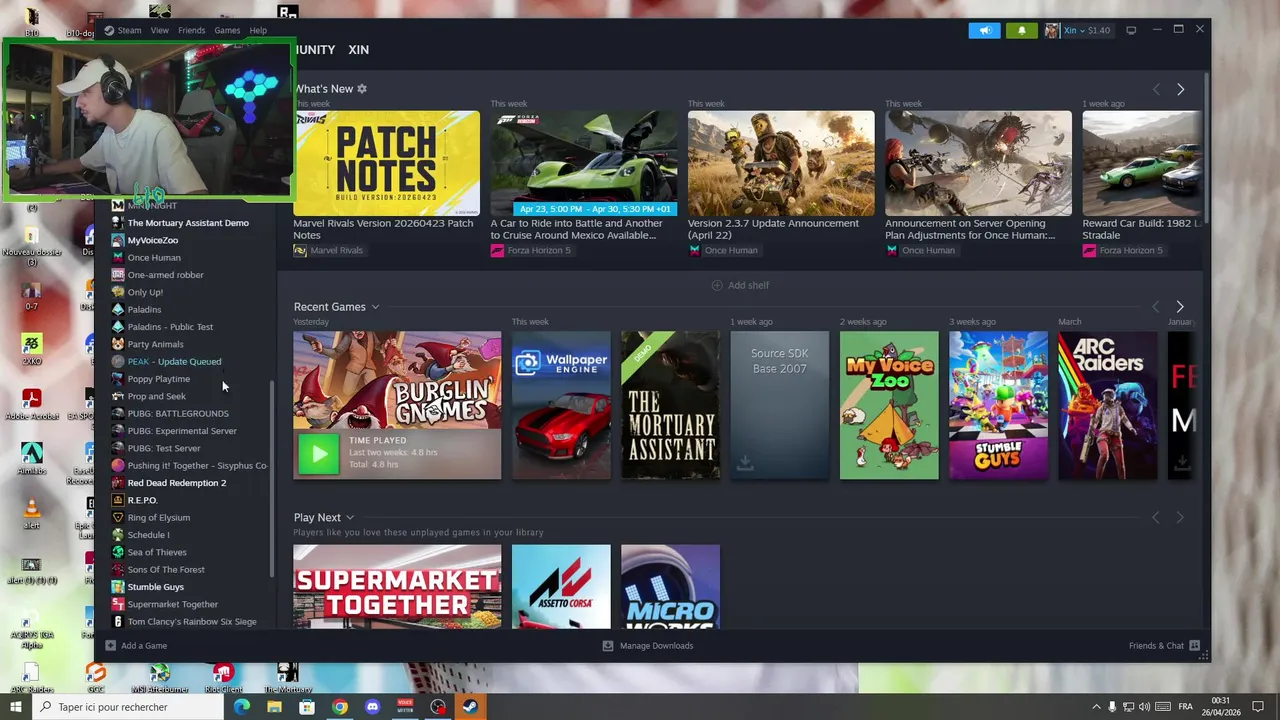The image size is (1280, 720).
Task: Click the Xin profile avatar
Action: pyautogui.click(x=1051, y=30)
